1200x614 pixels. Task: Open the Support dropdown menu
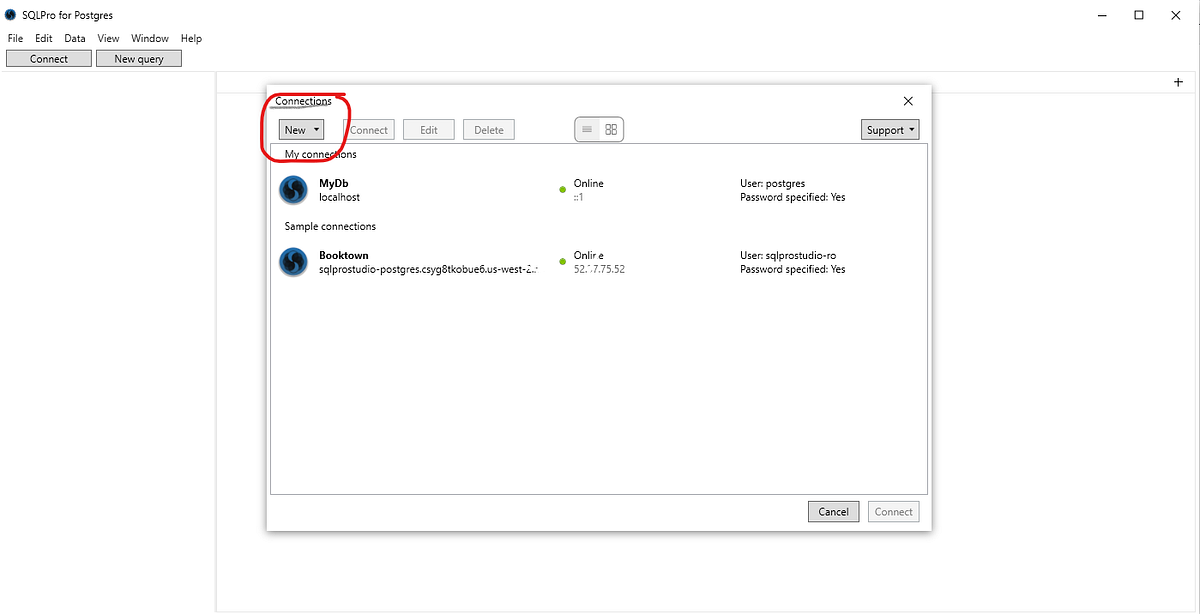click(889, 129)
